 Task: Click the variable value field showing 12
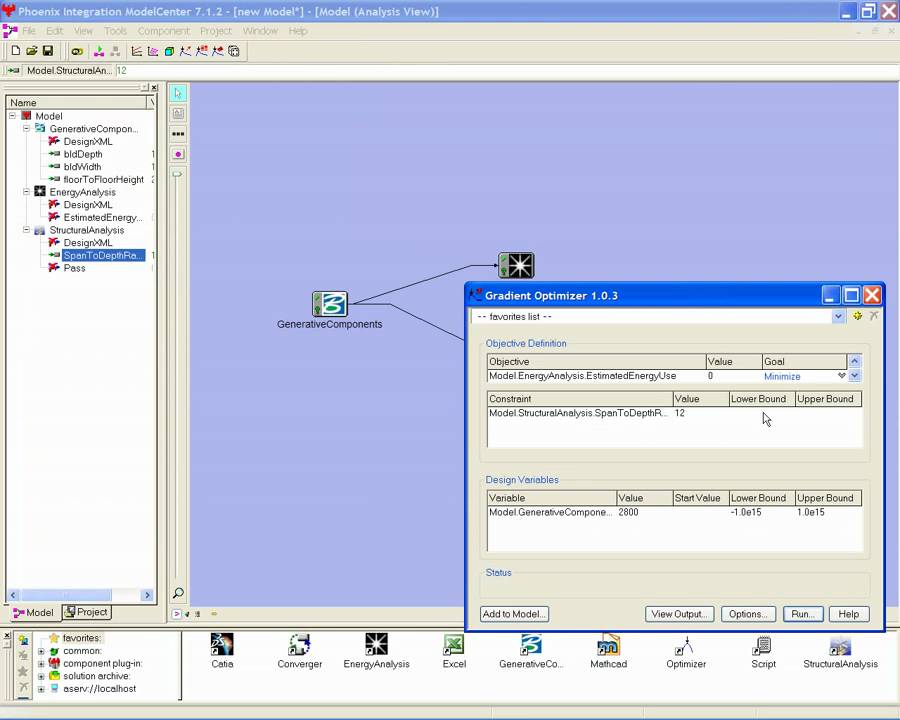[x=505, y=71]
